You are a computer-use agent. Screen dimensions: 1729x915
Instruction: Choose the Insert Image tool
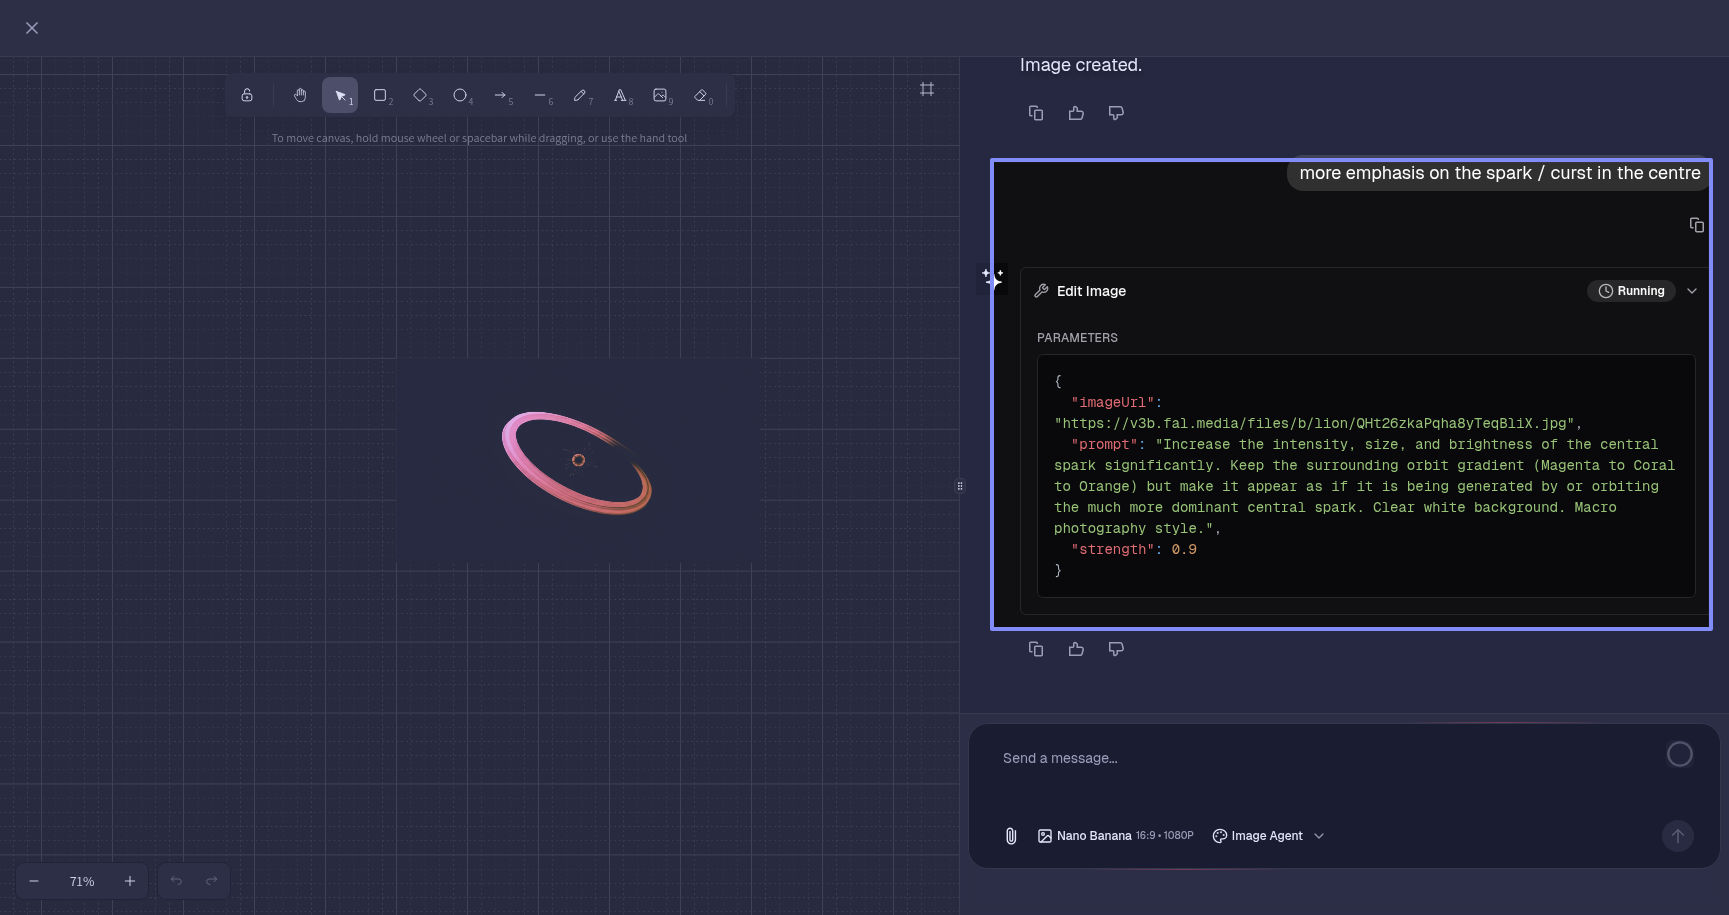[x=660, y=96]
